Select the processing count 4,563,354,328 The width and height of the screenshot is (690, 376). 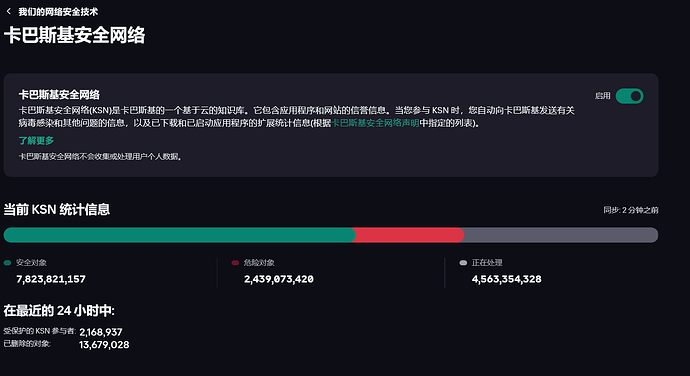(506, 279)
